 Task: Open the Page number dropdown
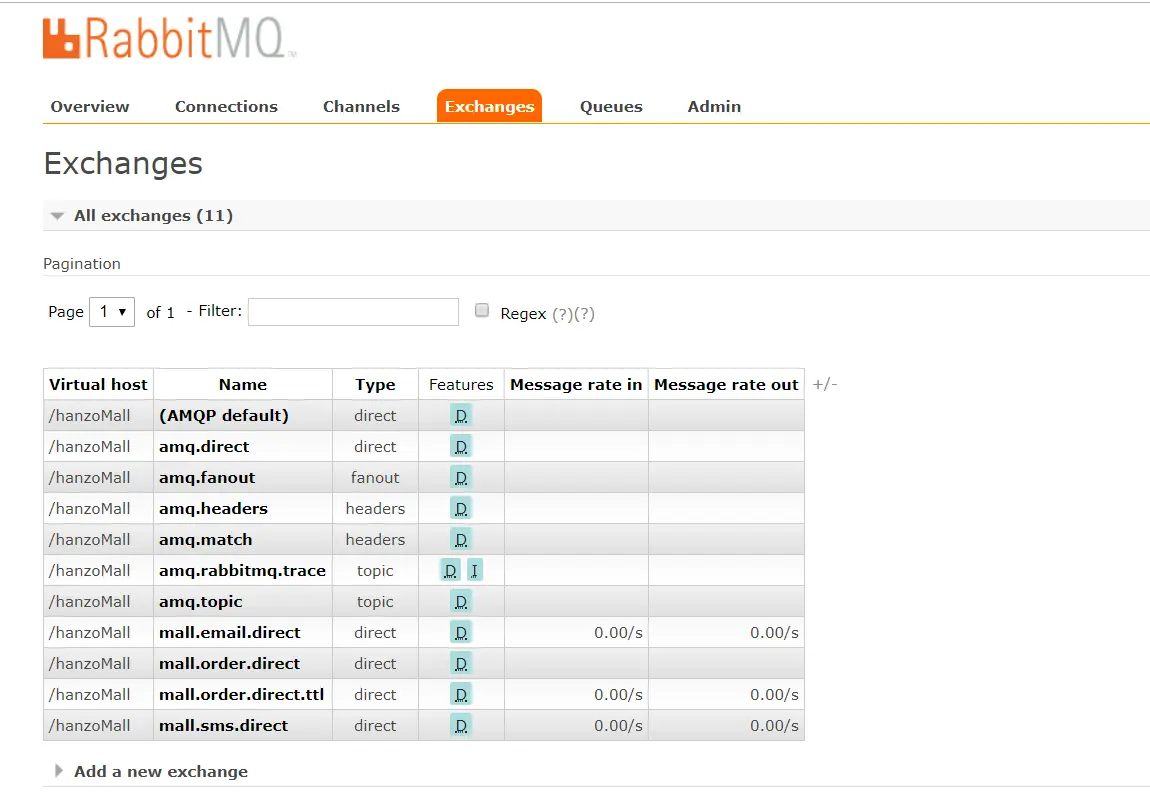tap(112, 312)
